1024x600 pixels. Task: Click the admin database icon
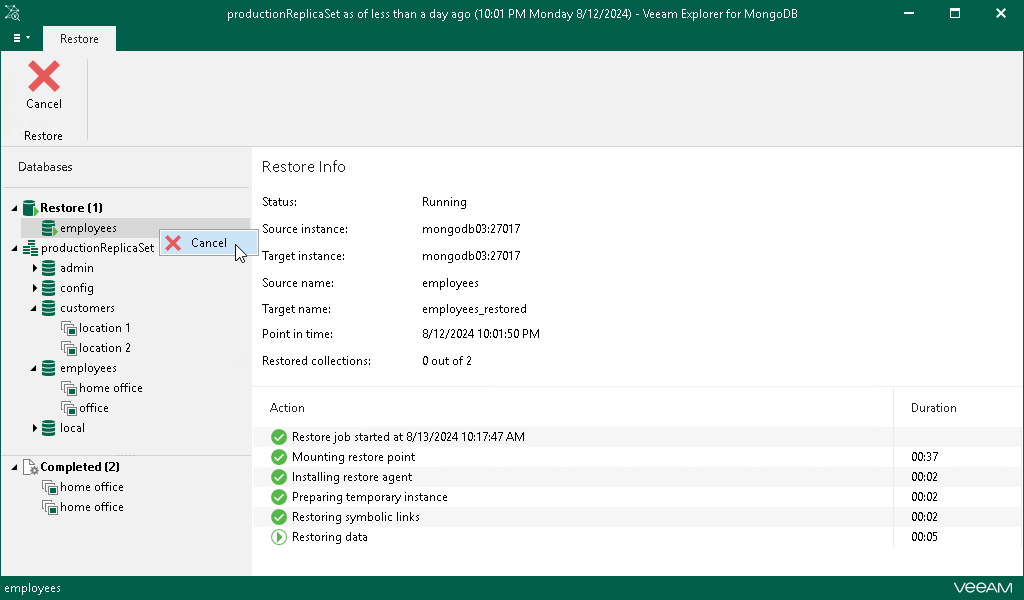coord(48,268)
